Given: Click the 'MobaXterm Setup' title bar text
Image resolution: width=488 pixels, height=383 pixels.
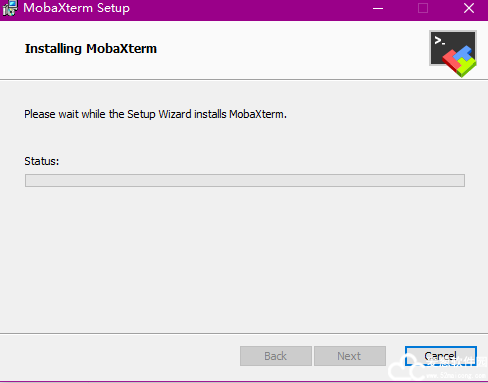Looking at the screenshot, I should tap(76, 8).
